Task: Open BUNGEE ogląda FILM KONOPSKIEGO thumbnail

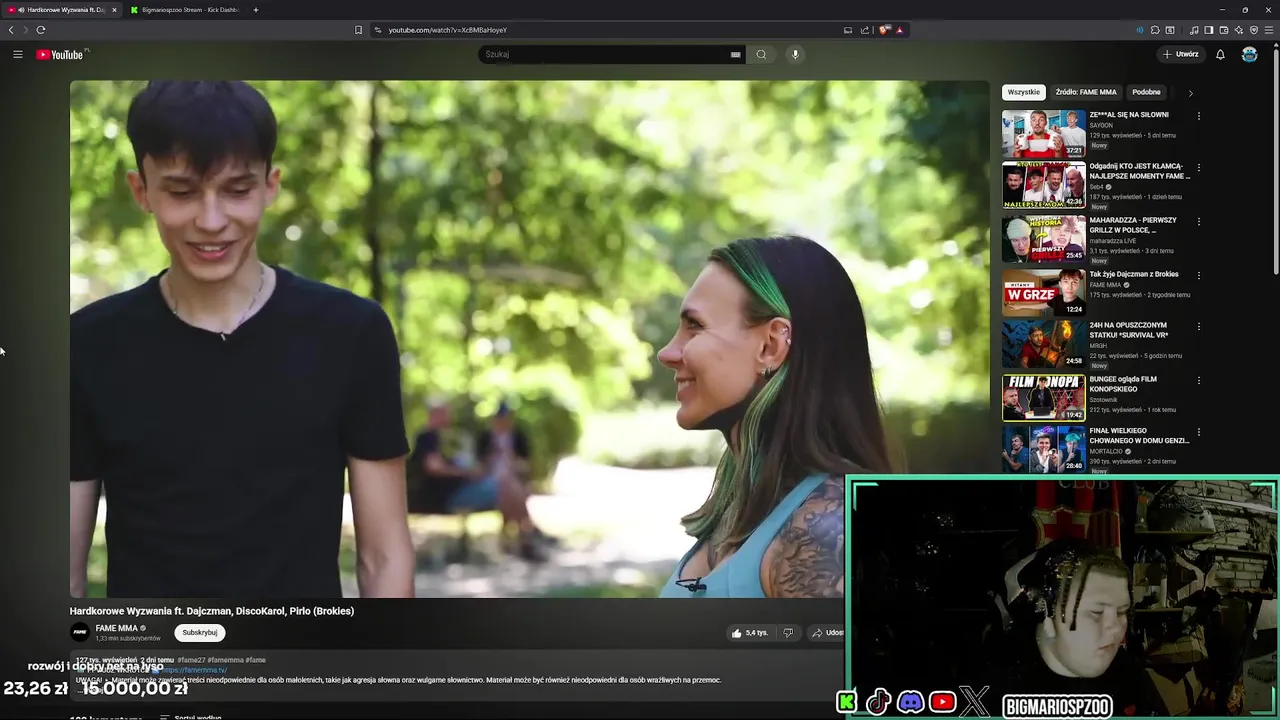Action: click(x=1043, y=397)
